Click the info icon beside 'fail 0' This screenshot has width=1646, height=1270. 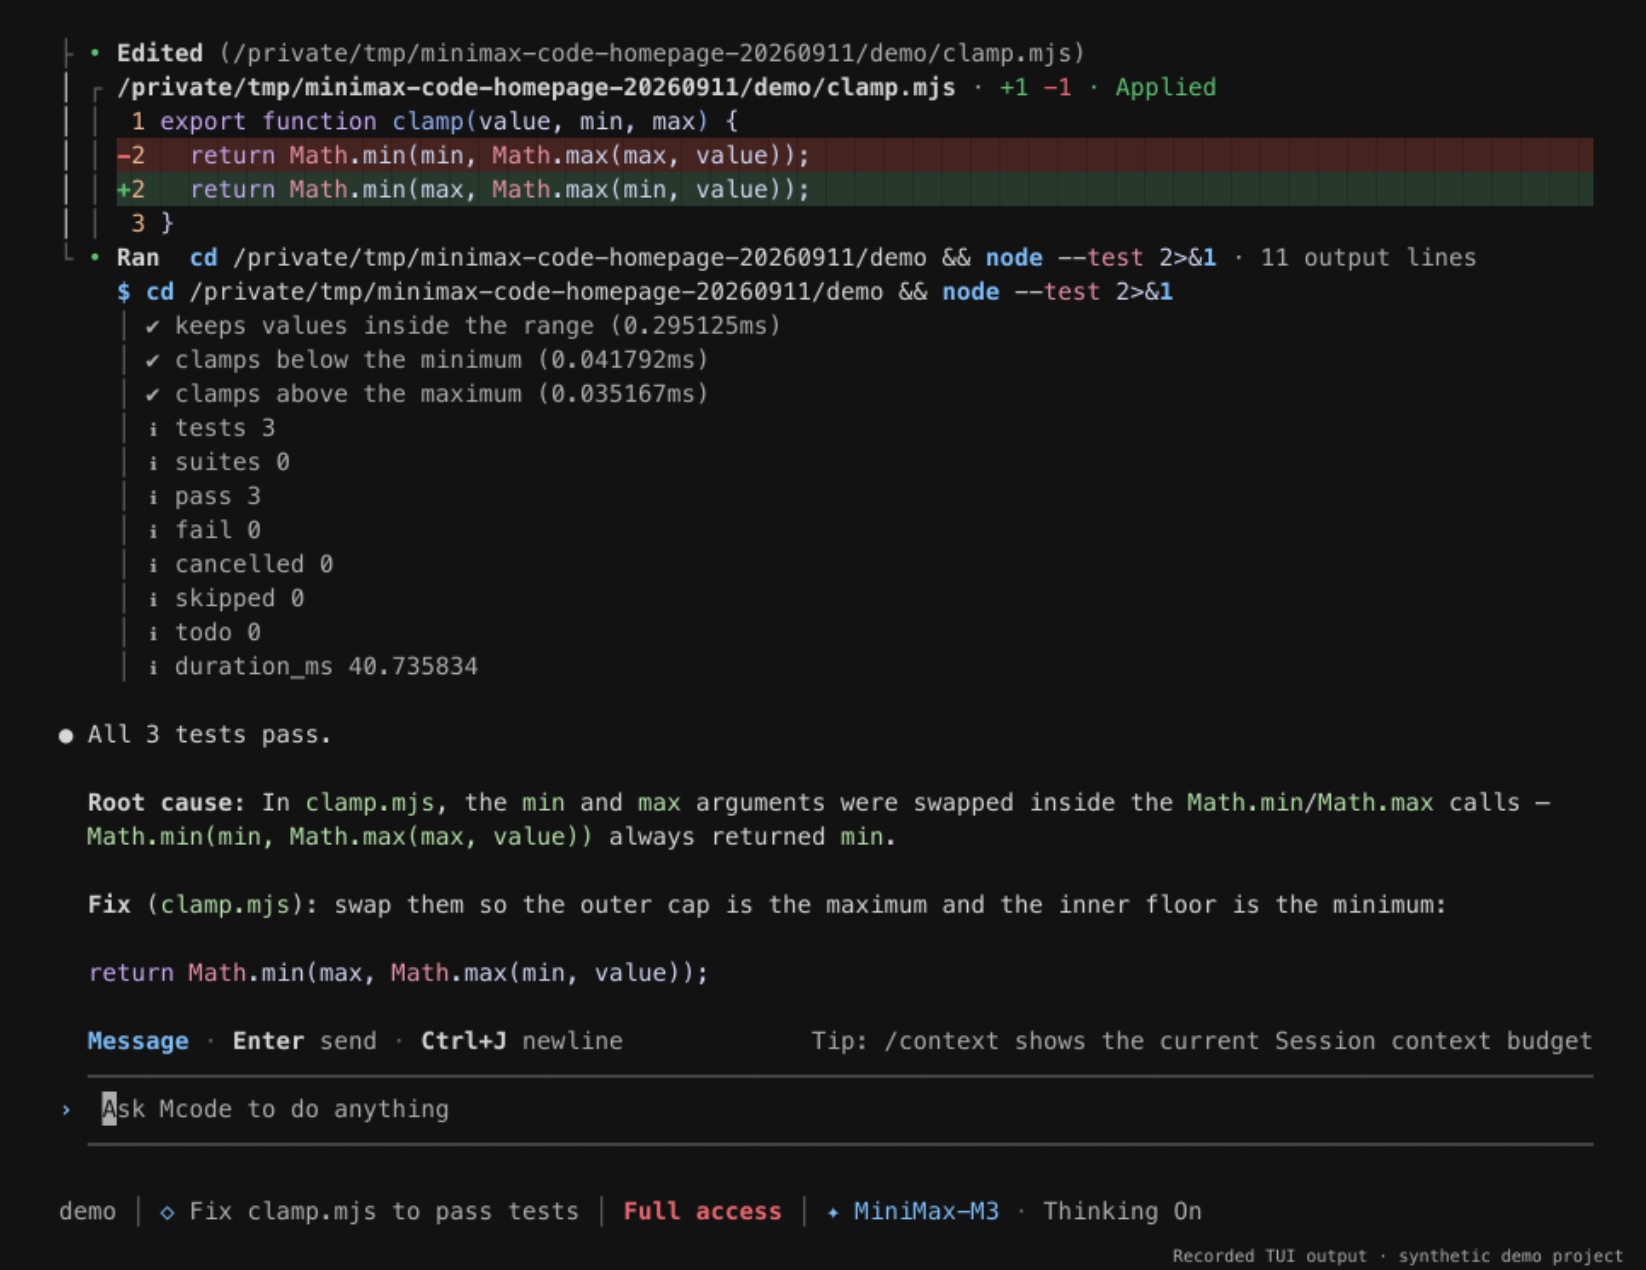click(x=153, y=531)
